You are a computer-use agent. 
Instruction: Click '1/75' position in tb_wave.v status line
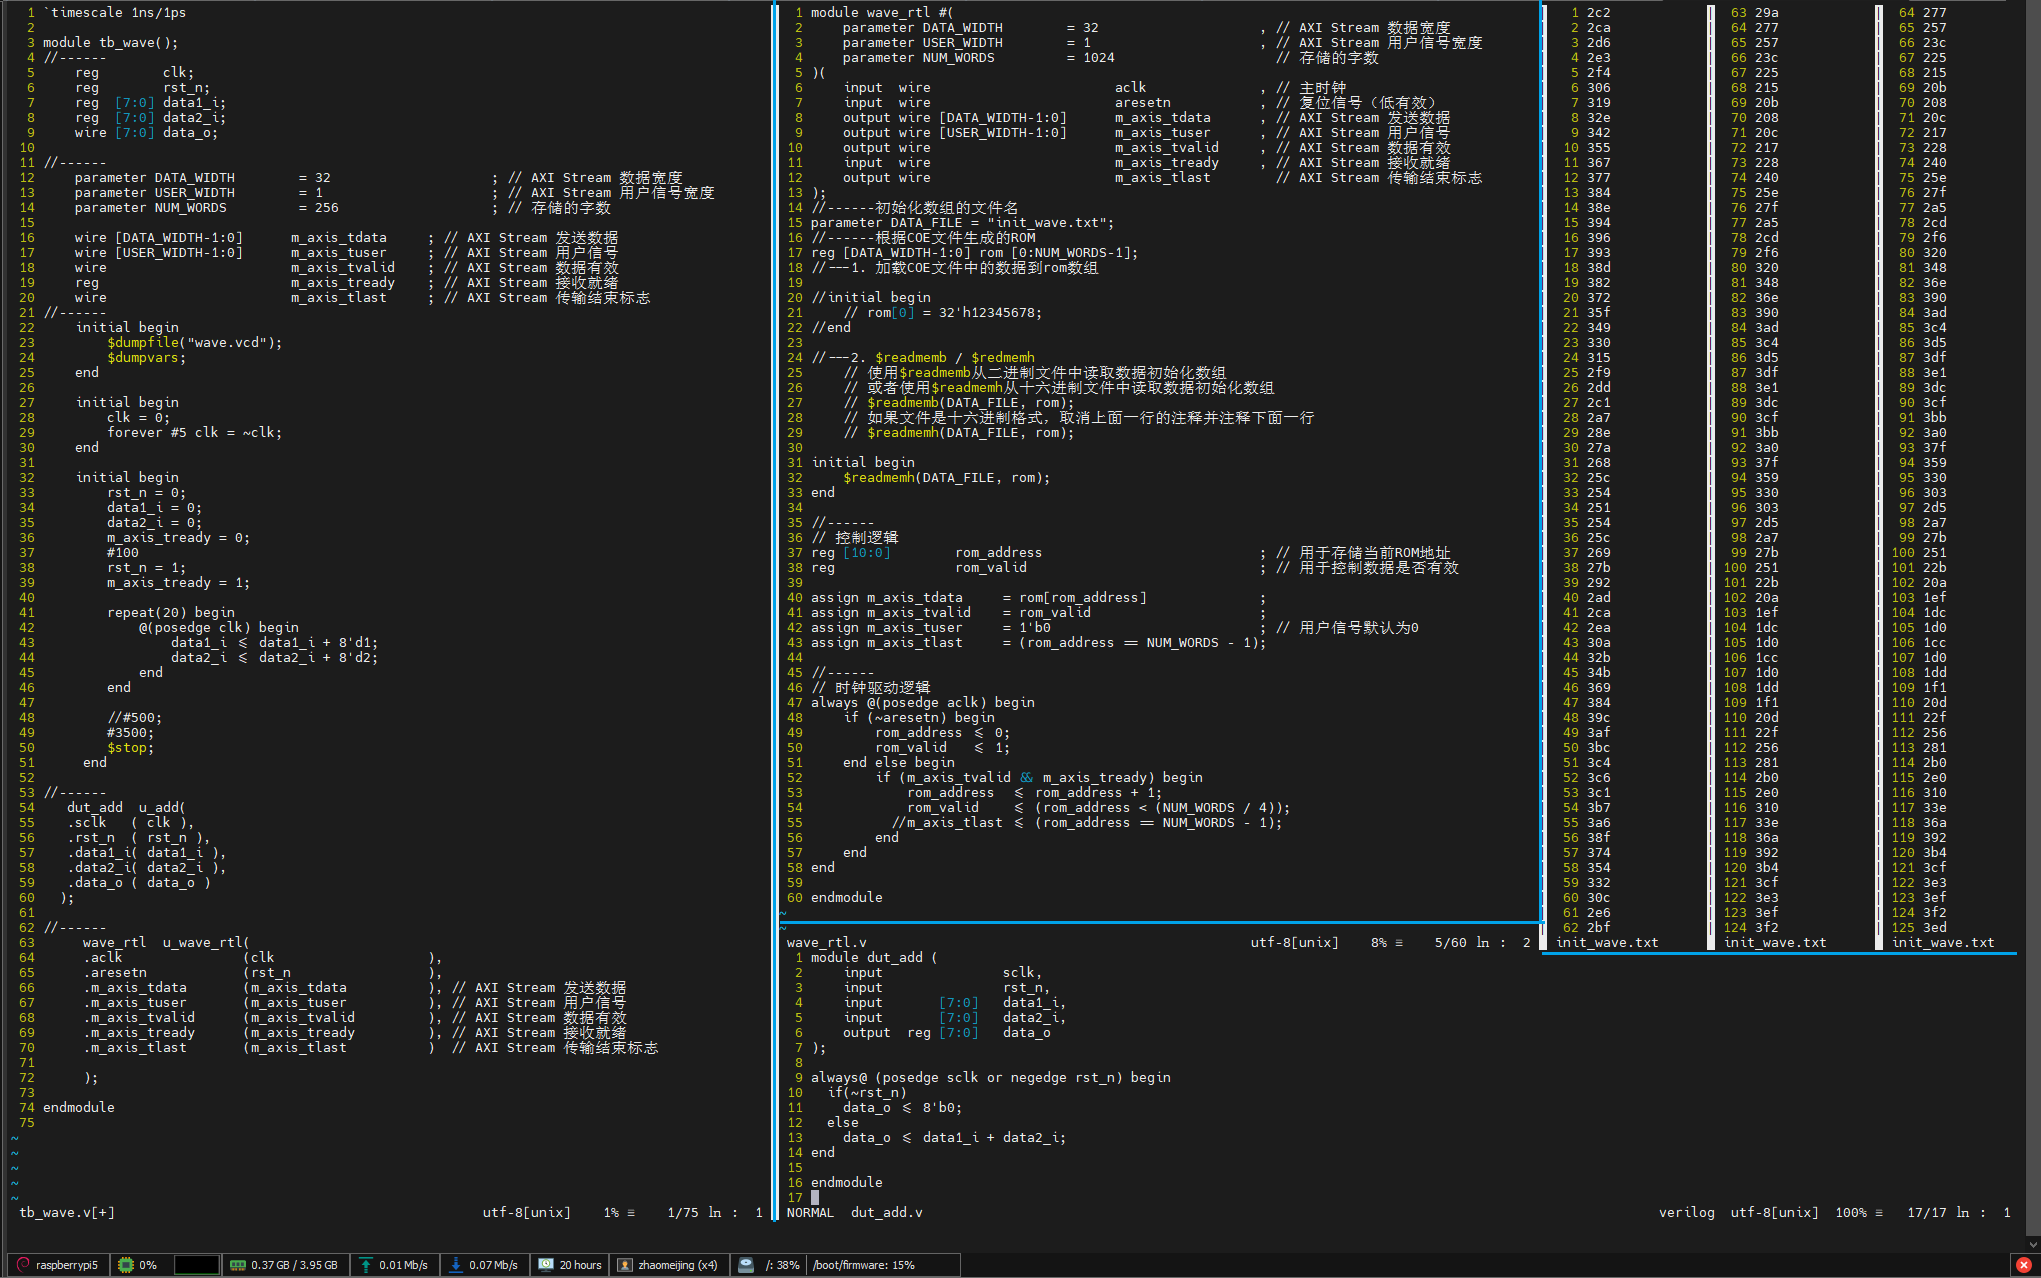click(683, 1212)
